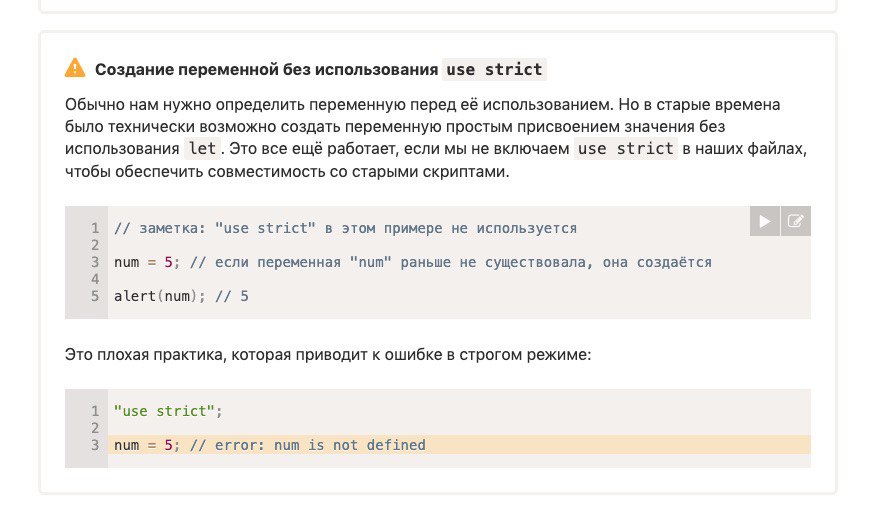Image resolution: width=894 pixels, height=516 pixels.
Task: Click the inline "use strict" code in paragraph
Action: tap(625, 149)
